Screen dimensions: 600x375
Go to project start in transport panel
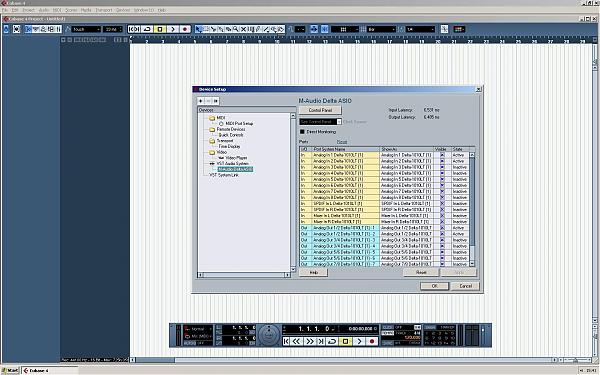pyautogui.click(x=286, y=341)
